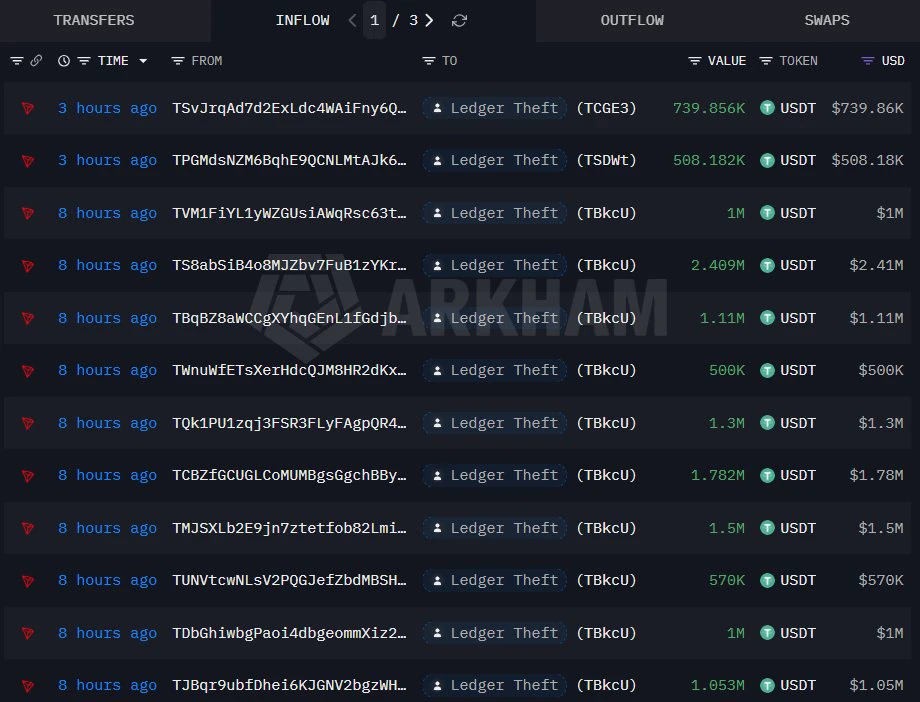
Task: Click Tron icon on 739.856K transfer row
Action: pyautogui.click(x=28, y=108)
